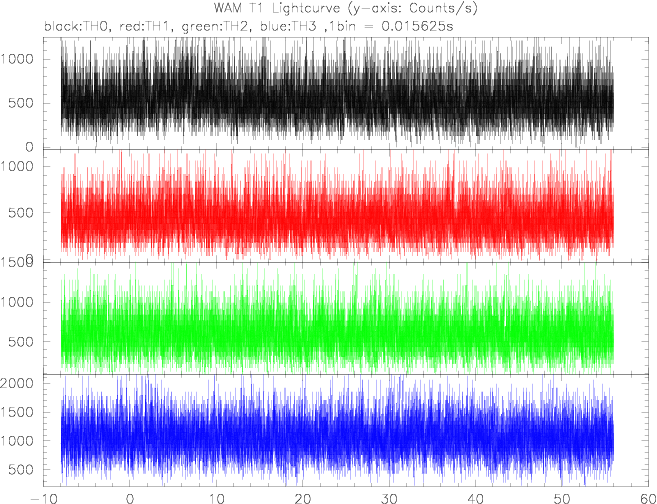Click the "black:TH0" legend label

tap(77, 27)
